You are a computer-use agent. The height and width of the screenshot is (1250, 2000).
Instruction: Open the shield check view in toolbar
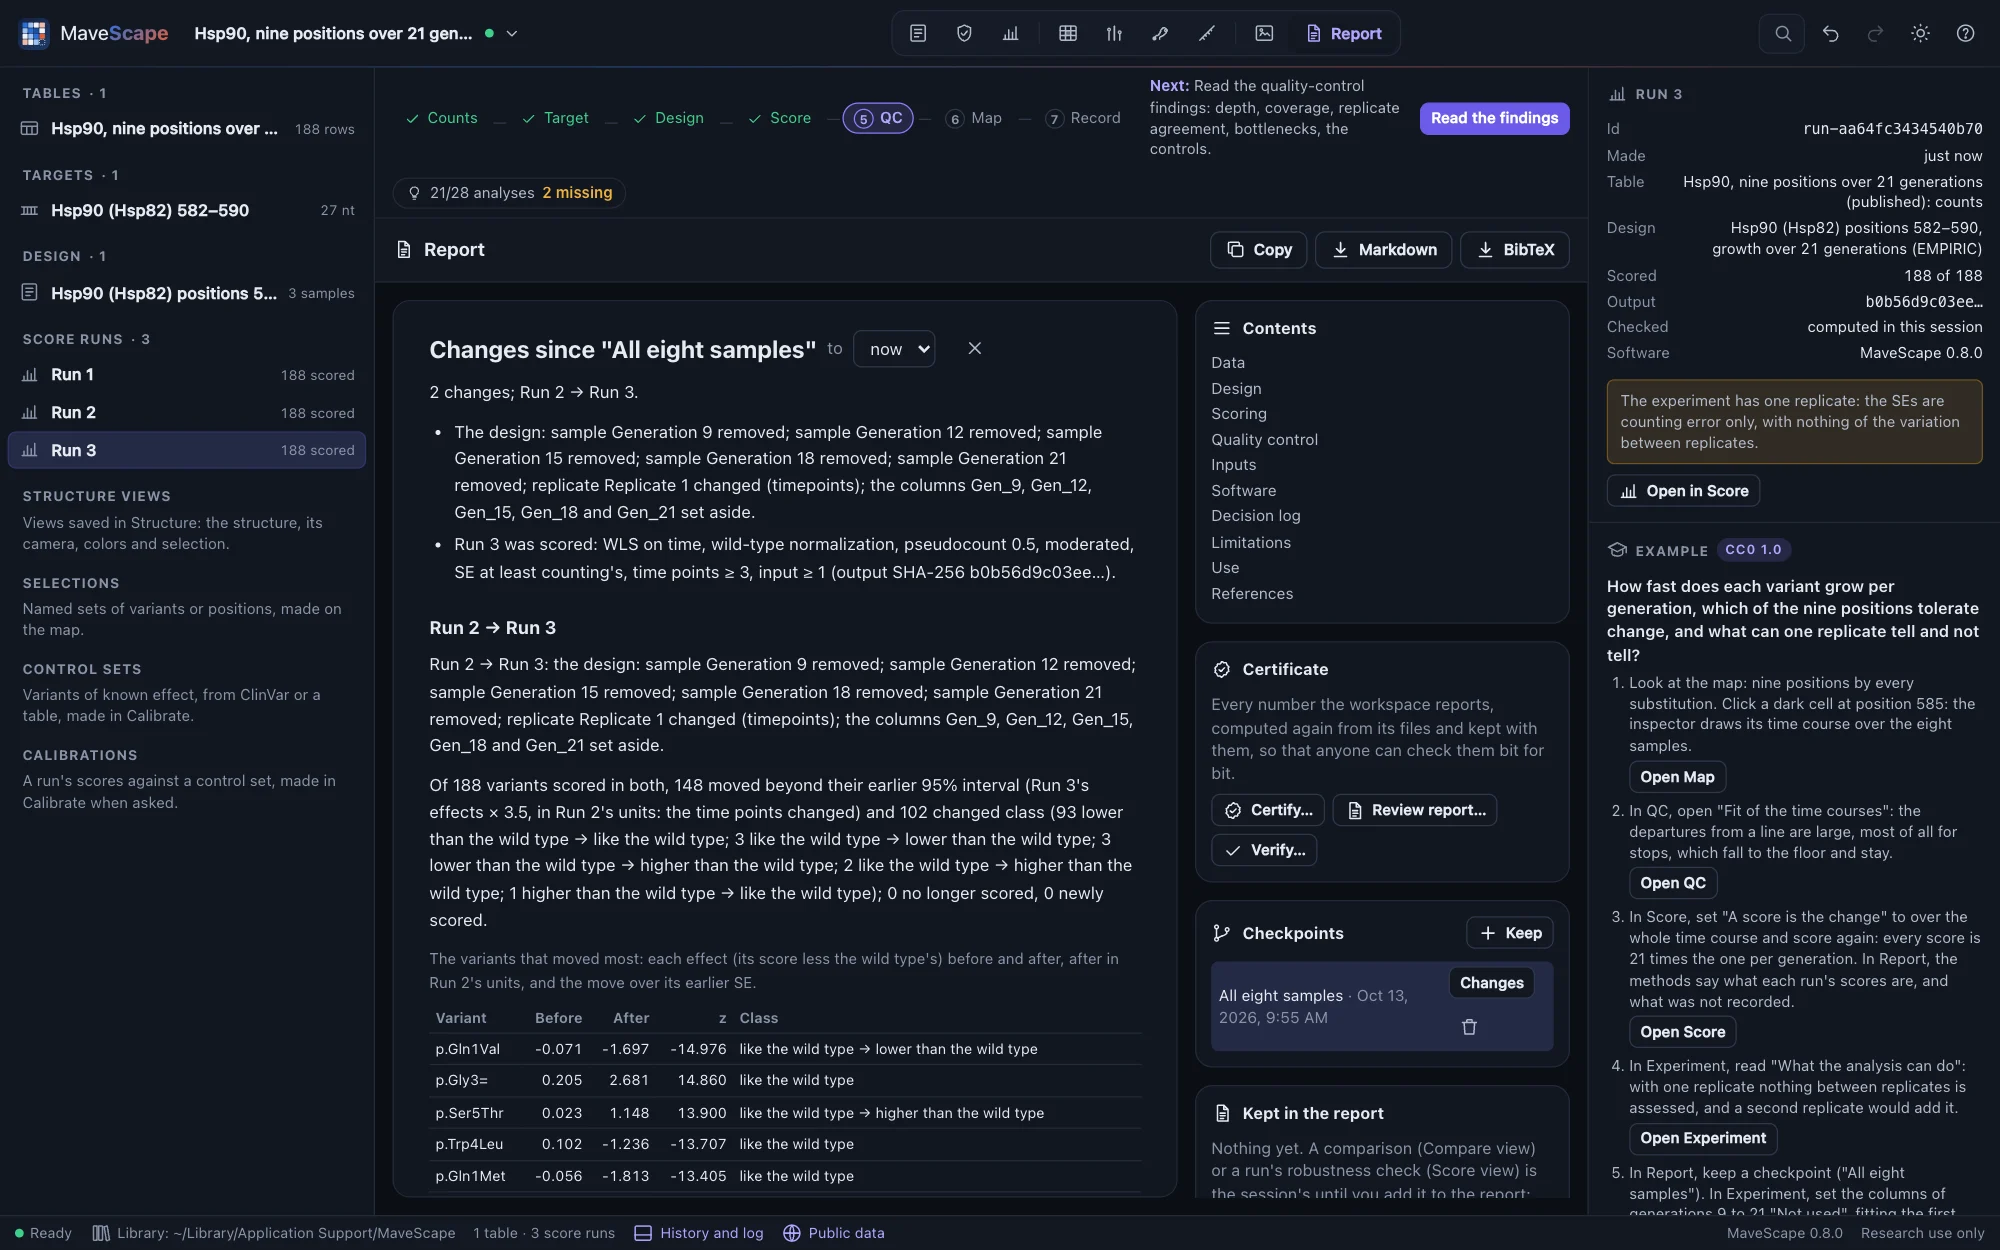964,33
